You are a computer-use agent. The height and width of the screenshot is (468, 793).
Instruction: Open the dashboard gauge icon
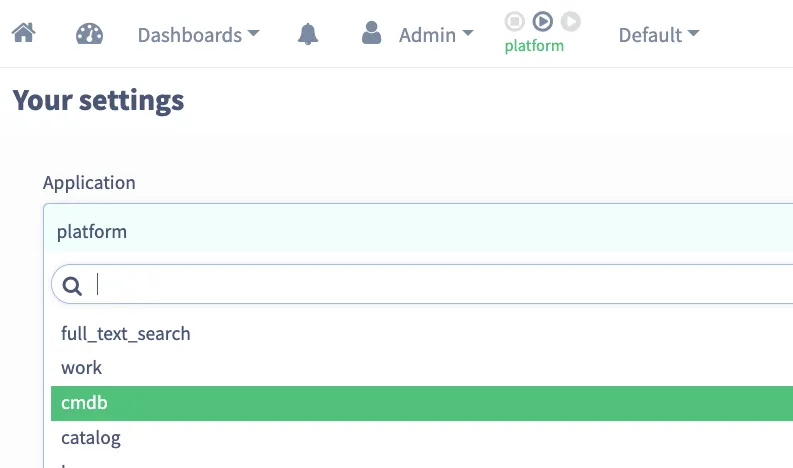[90, 34]
